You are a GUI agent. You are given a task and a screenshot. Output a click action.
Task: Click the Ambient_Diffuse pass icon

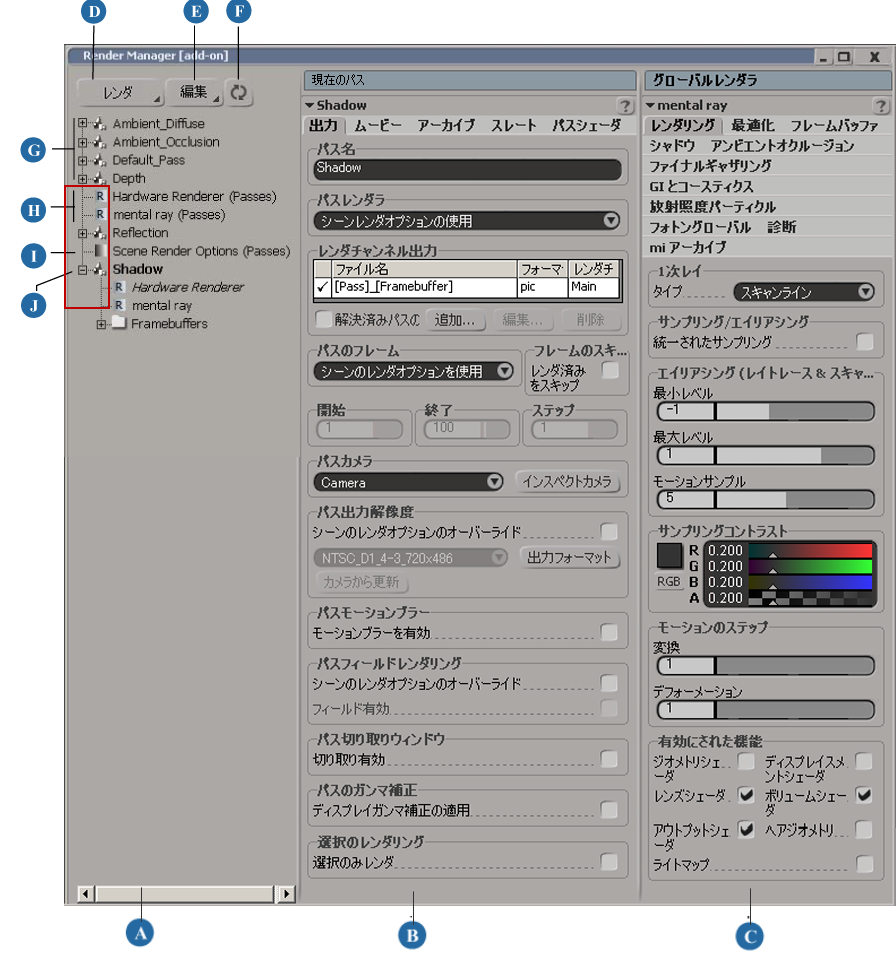point(100,124)
